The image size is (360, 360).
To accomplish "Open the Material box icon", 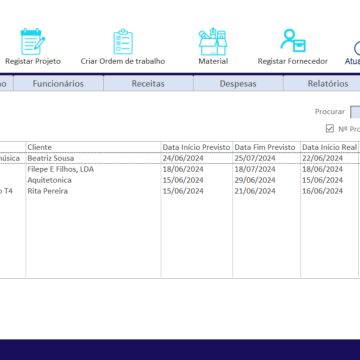I will 213,42.
